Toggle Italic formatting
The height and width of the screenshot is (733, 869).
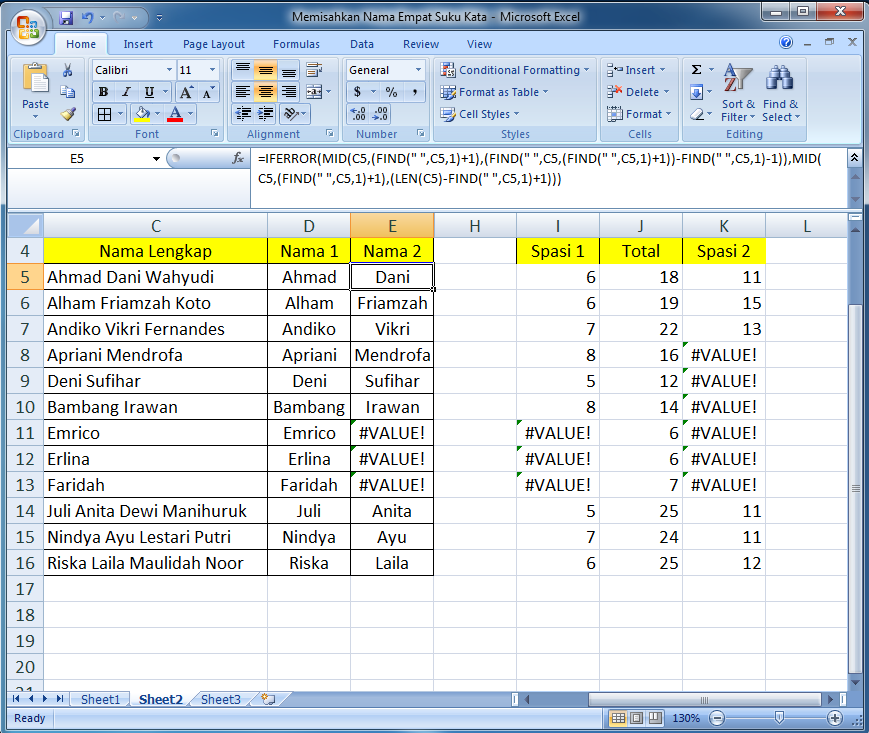click(x=126, y=92)
